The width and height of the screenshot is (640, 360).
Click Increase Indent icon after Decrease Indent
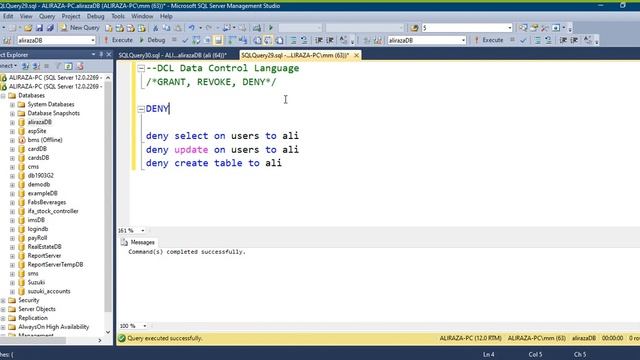click(x=330, y=40)
